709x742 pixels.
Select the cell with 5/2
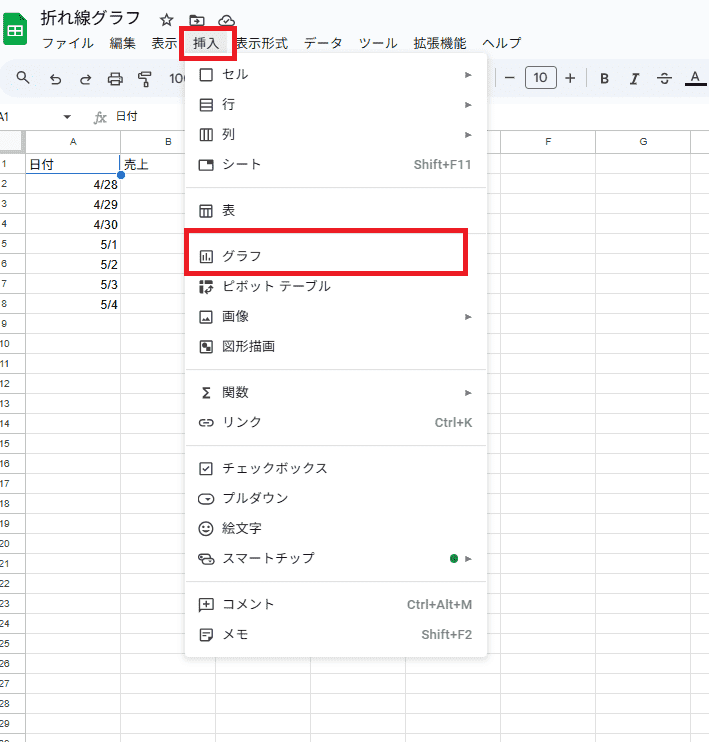(73, 264)
